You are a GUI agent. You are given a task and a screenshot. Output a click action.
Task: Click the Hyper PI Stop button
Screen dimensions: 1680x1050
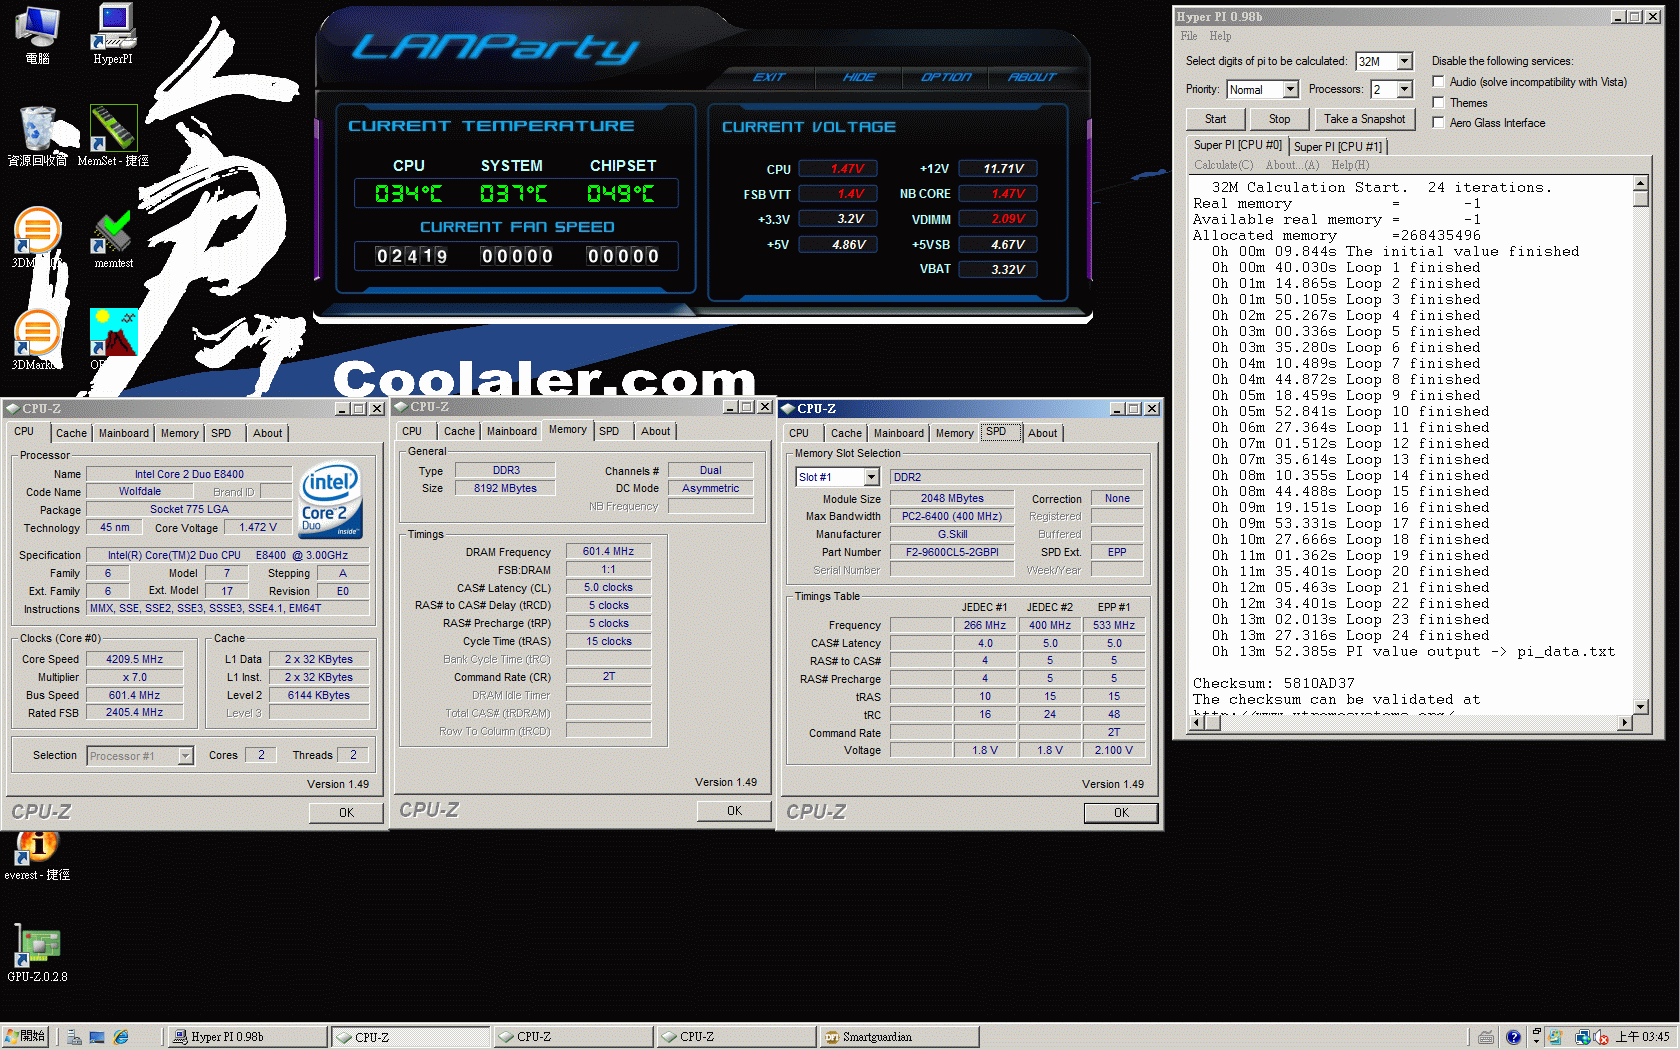tap(1279, 119)
